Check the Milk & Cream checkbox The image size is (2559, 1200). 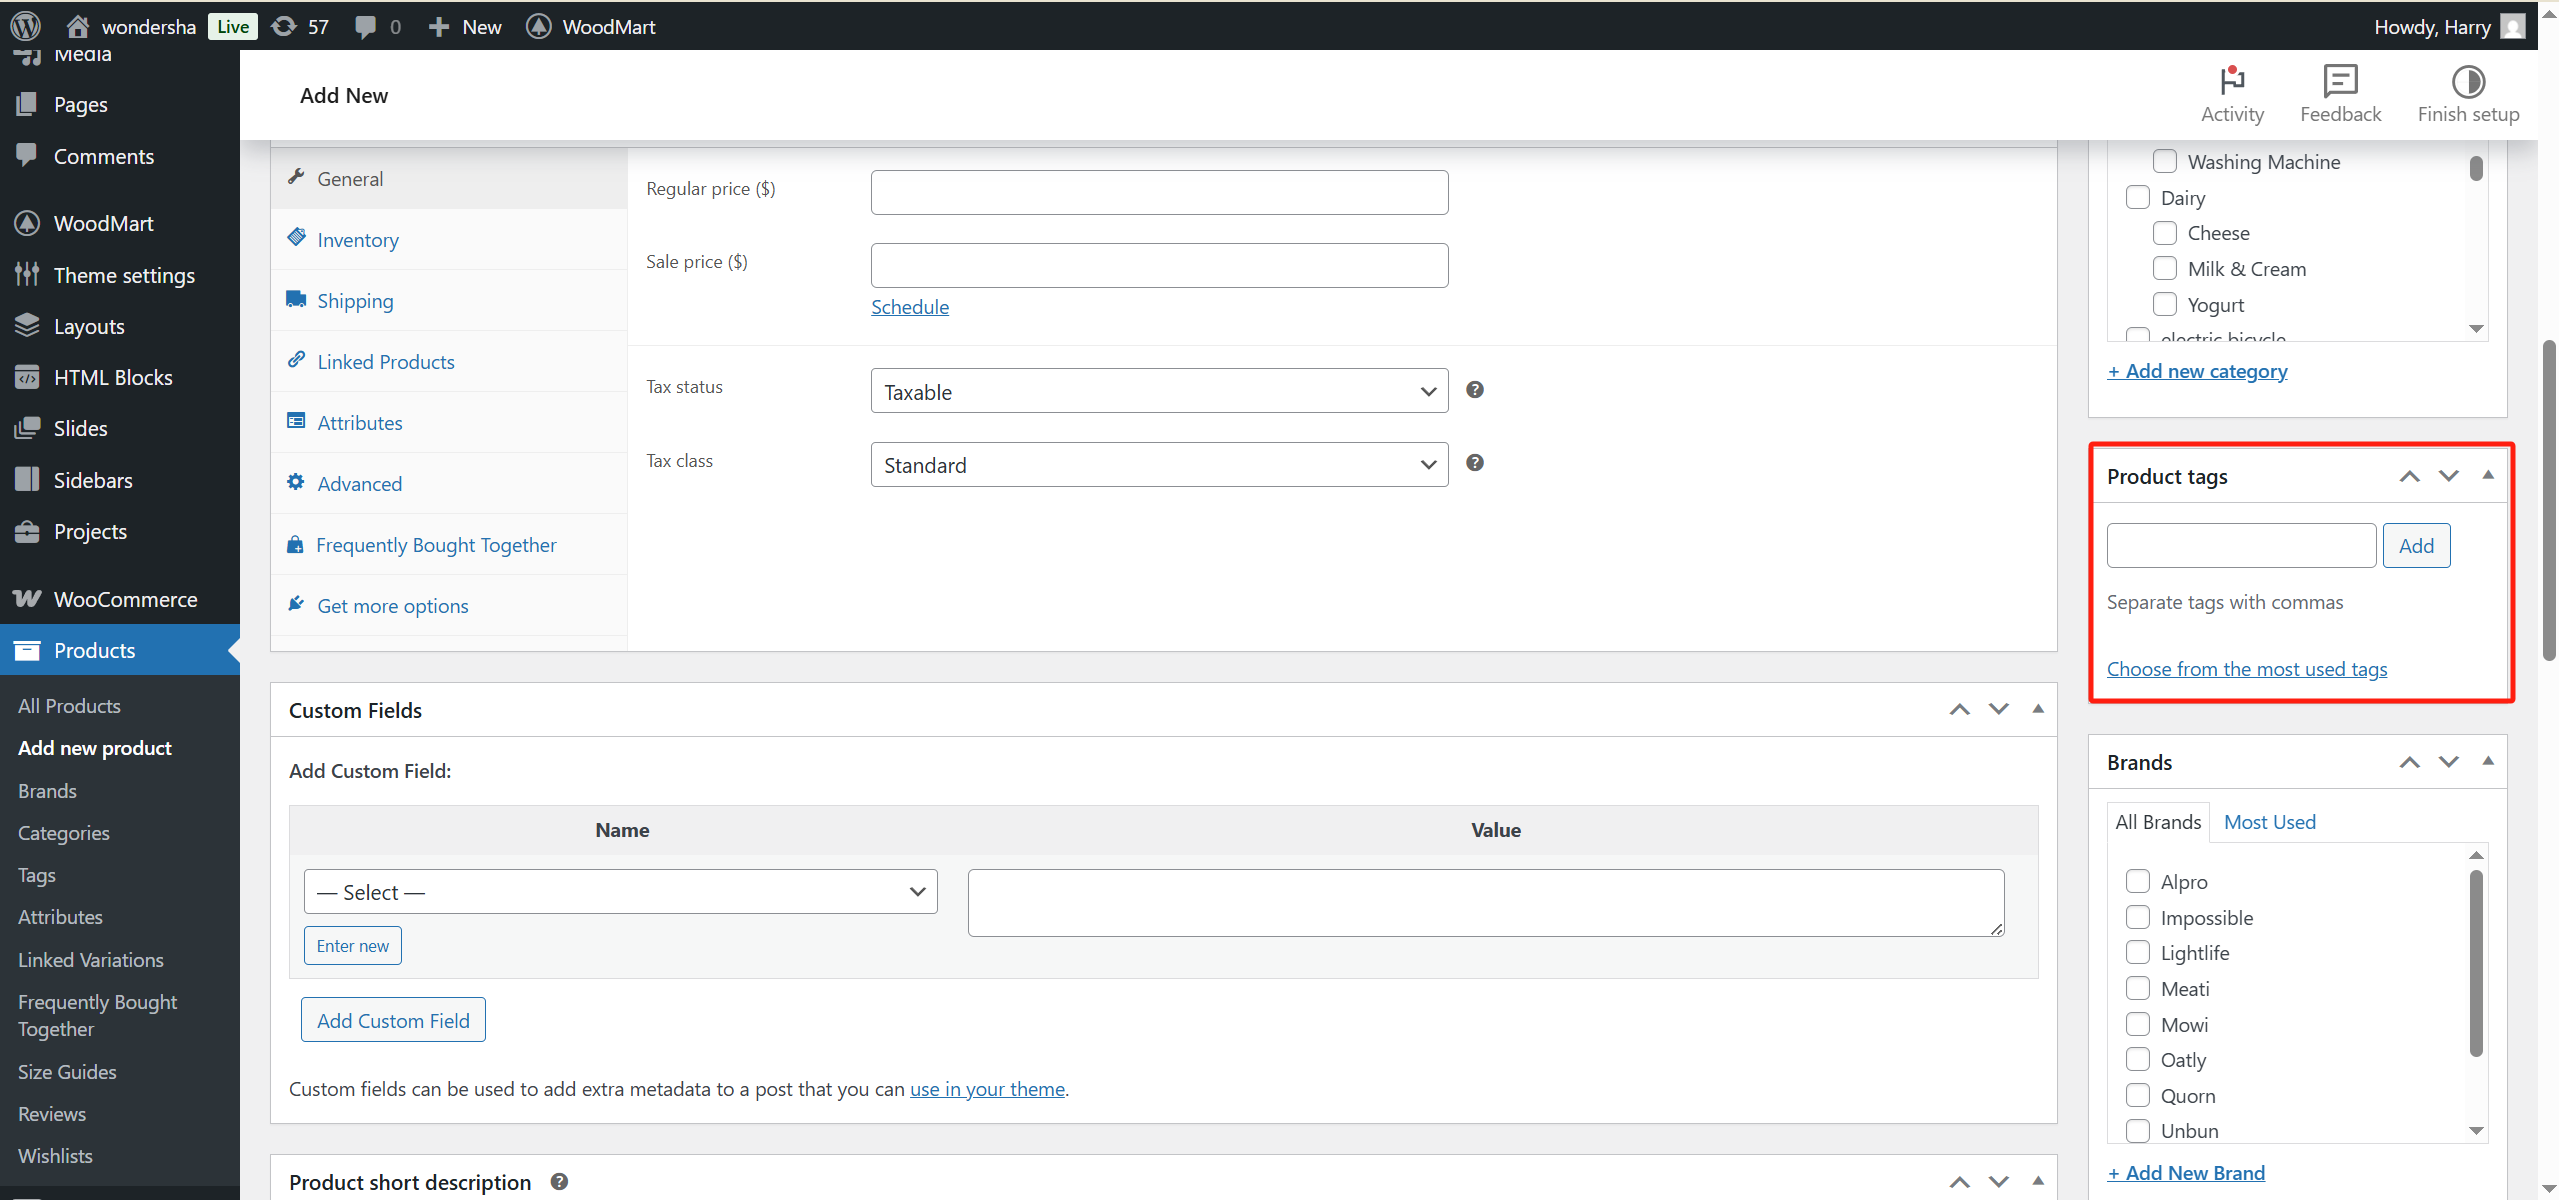[2166, 268]
